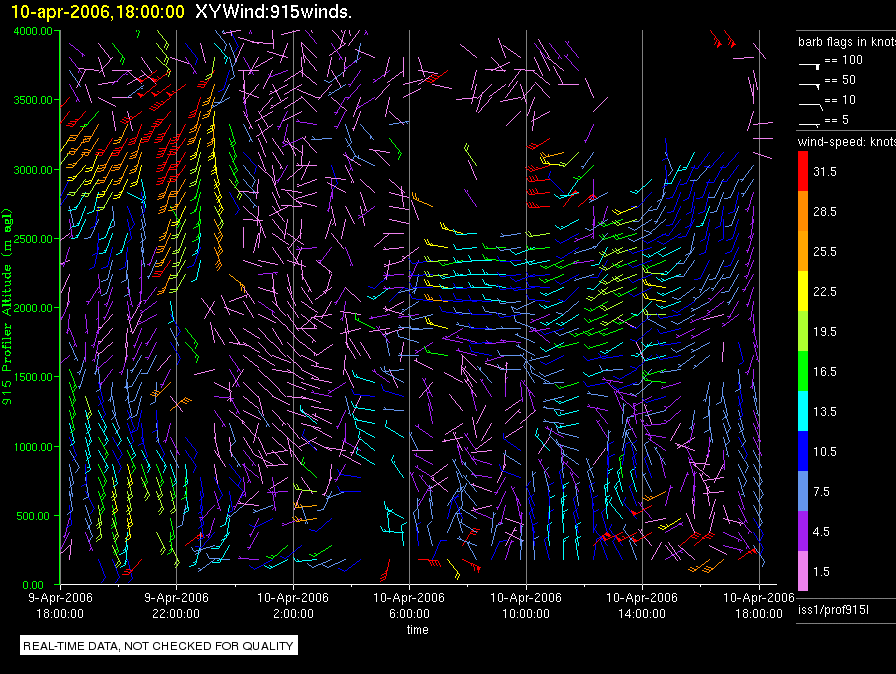Click the 'wind-speed: knots' legend heading

click(846, 142)
